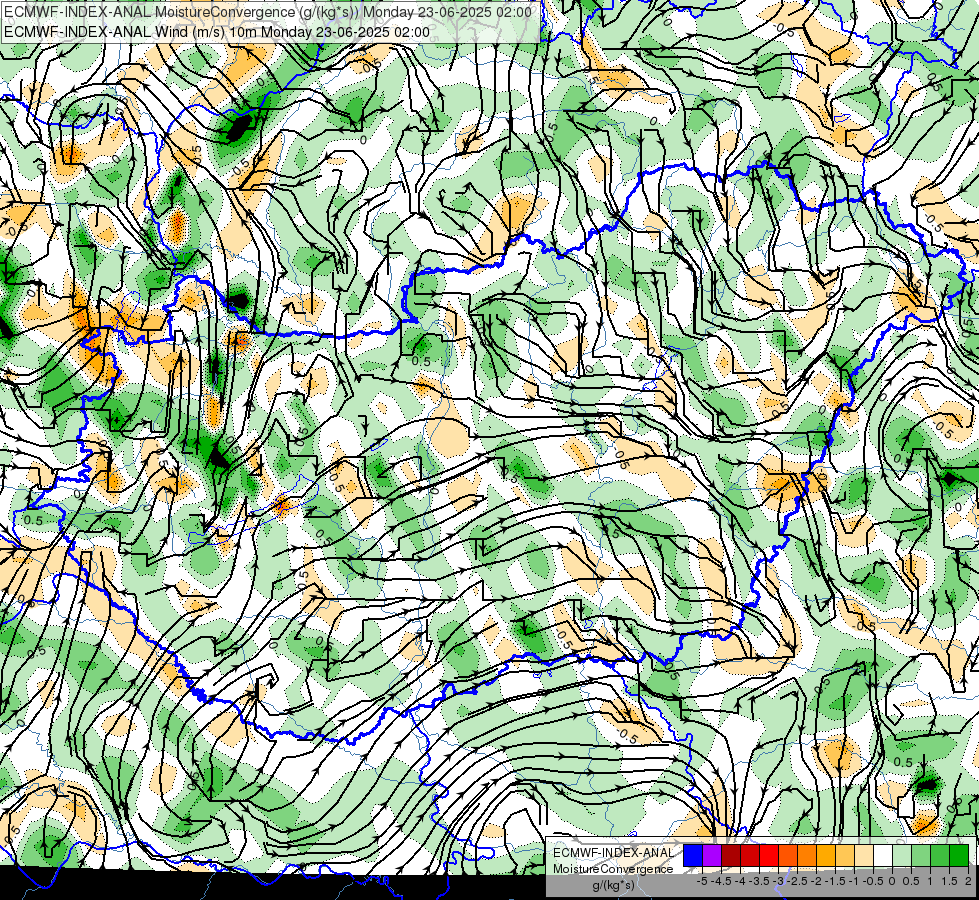Click the '2' value ending the legend scale
979x900 pixels.
coord(968,881)
